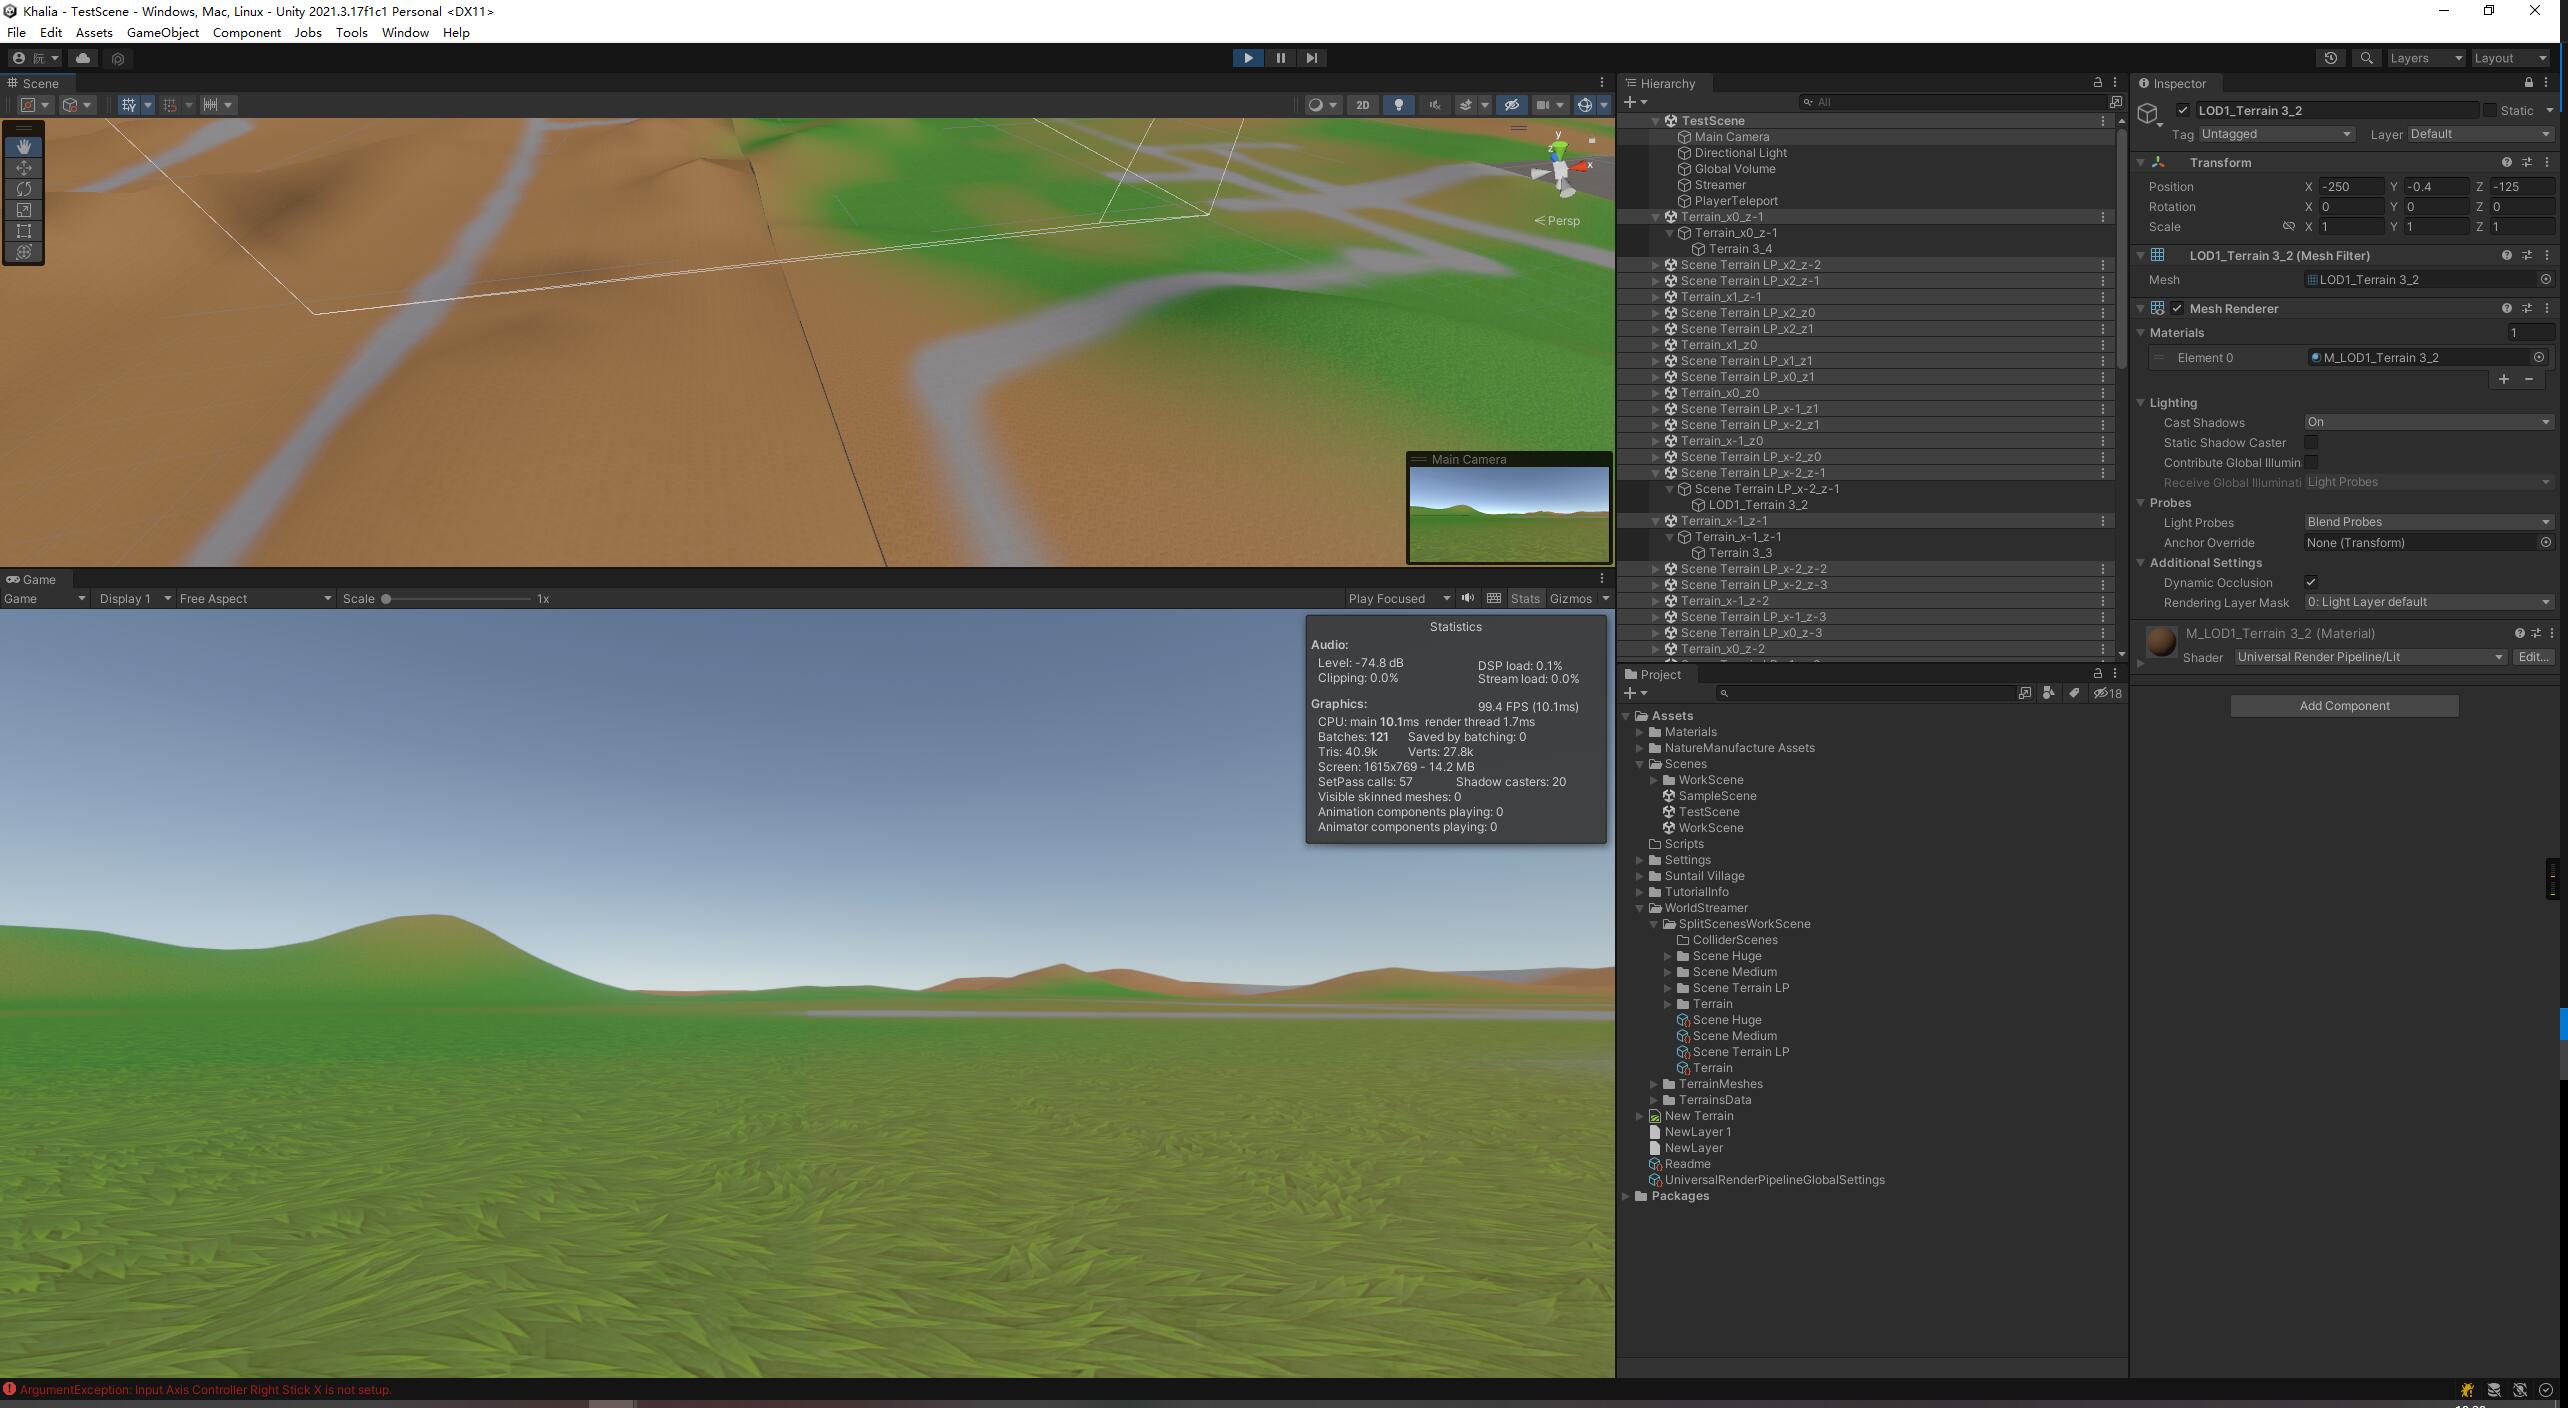
Task: Open Unity cloud services icon
Action: [83, 58]
